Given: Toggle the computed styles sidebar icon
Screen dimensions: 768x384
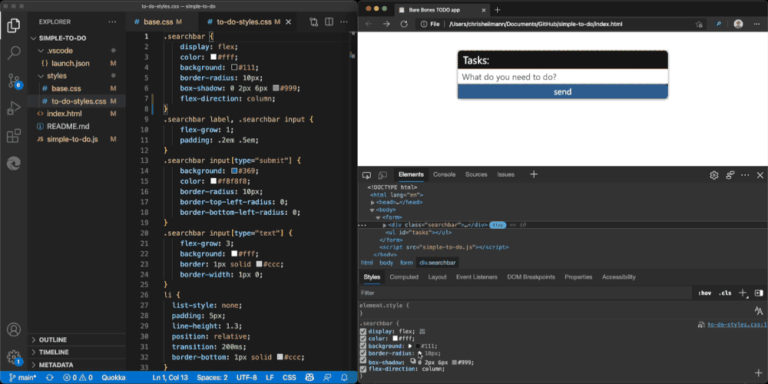Looking at the screenshot, I should coord(759,293).
